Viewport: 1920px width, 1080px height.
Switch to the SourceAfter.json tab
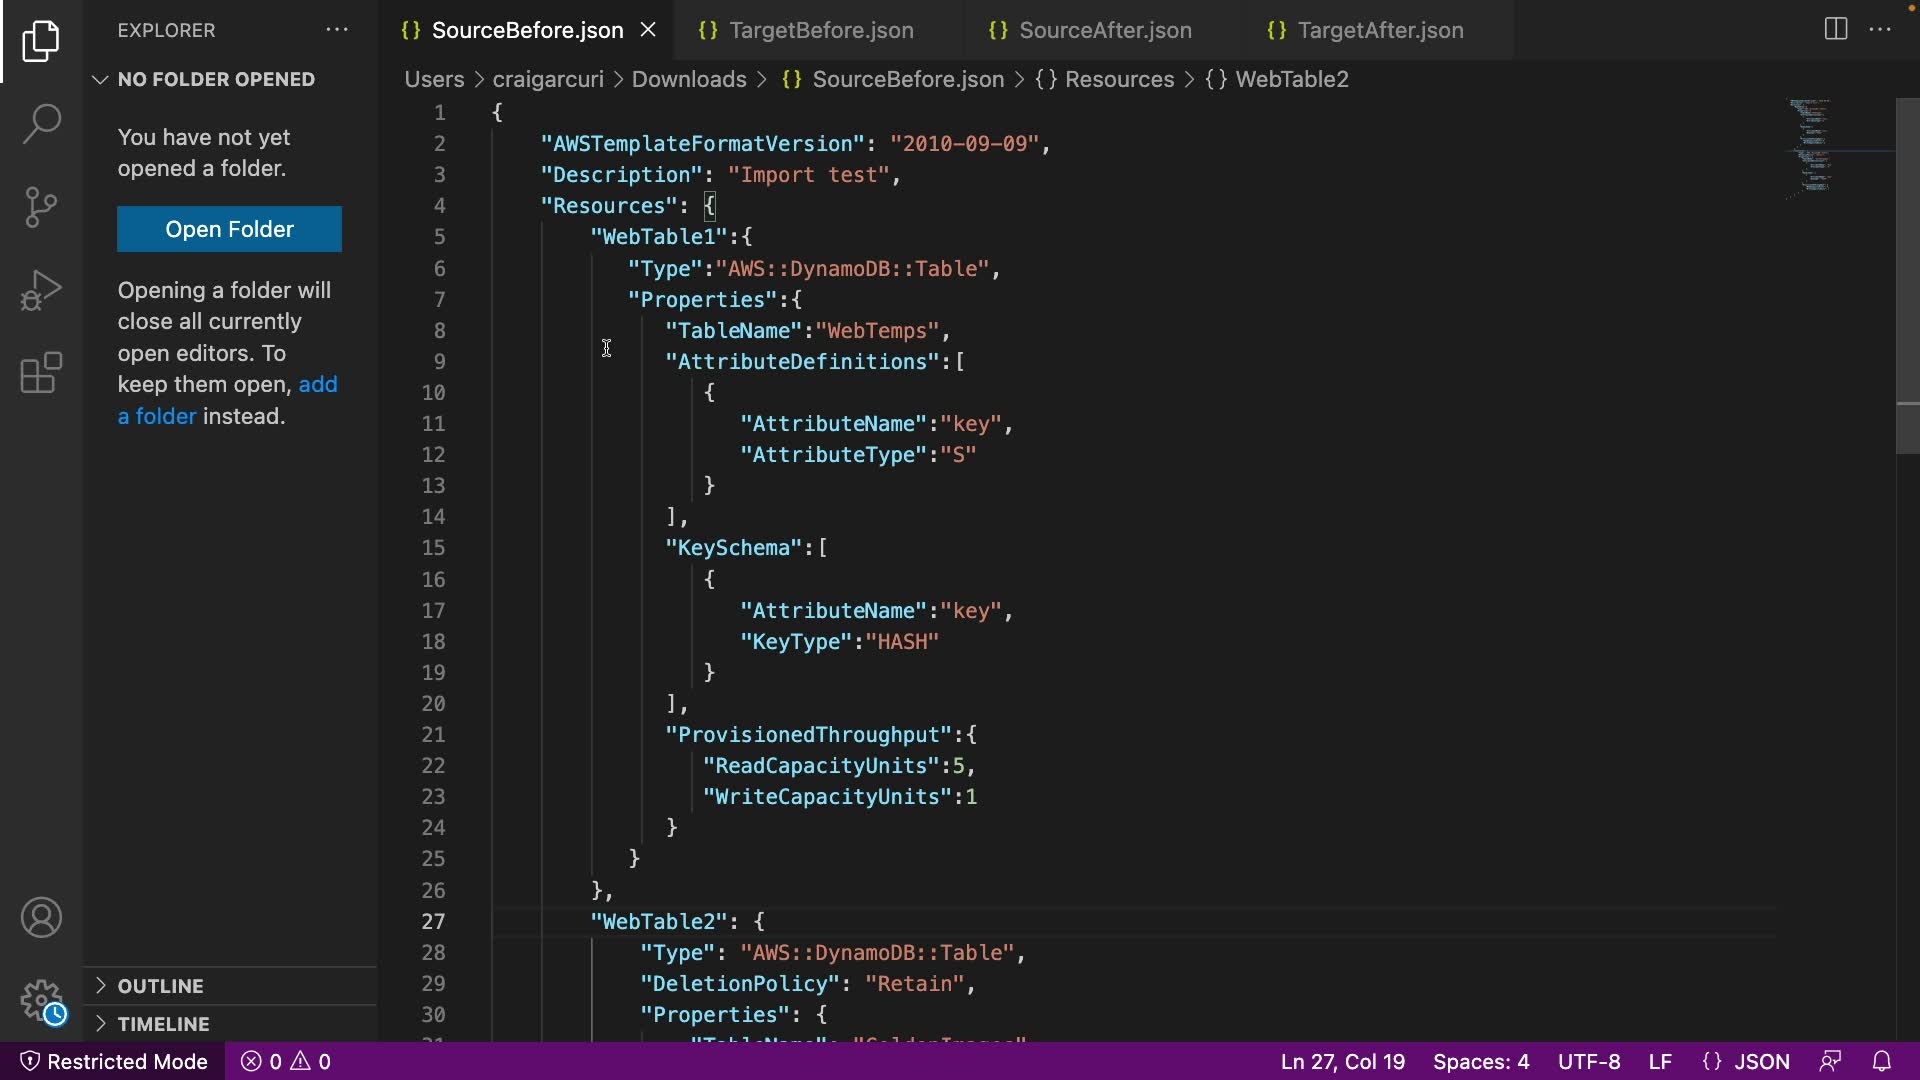pyautogui.click(x=1104, y=30)
